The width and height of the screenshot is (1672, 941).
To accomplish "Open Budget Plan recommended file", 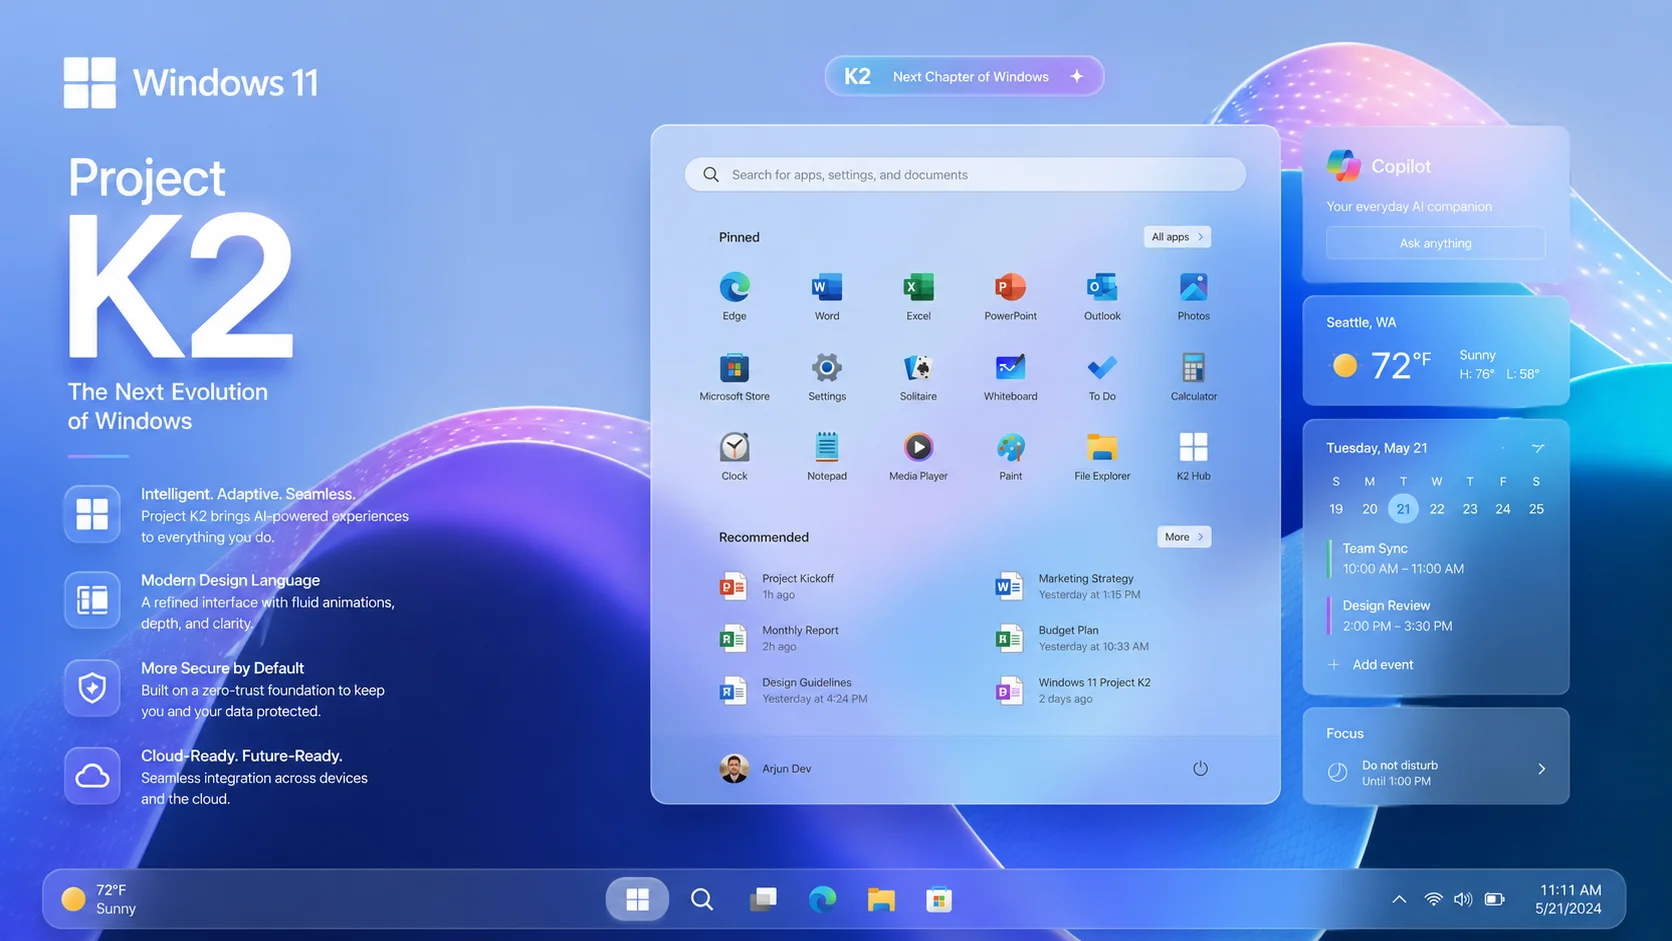I will coord(1071,638).
